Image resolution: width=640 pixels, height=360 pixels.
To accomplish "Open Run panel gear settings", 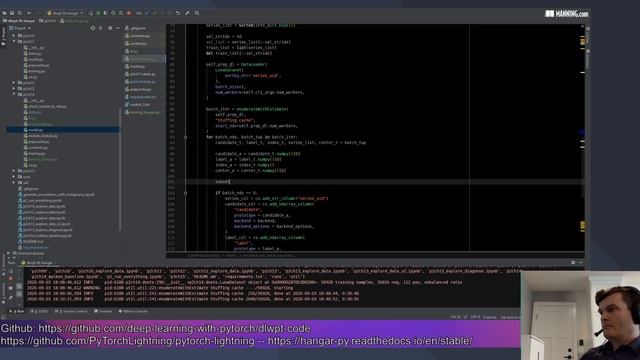I will pyautogui.click(x=573, y=262).
